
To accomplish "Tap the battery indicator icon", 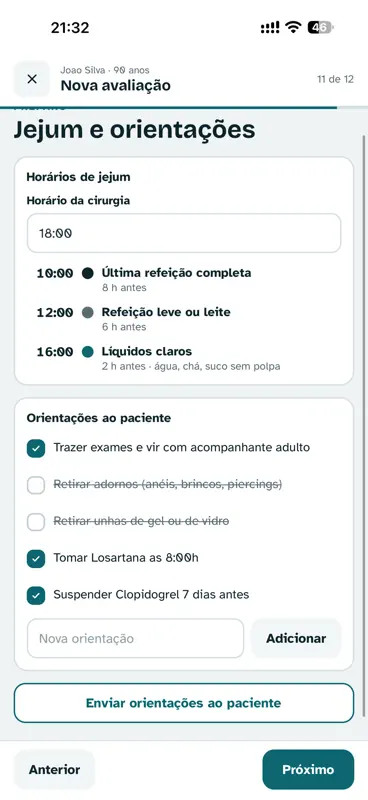I will pyautogui.click(x=320, y=27).
